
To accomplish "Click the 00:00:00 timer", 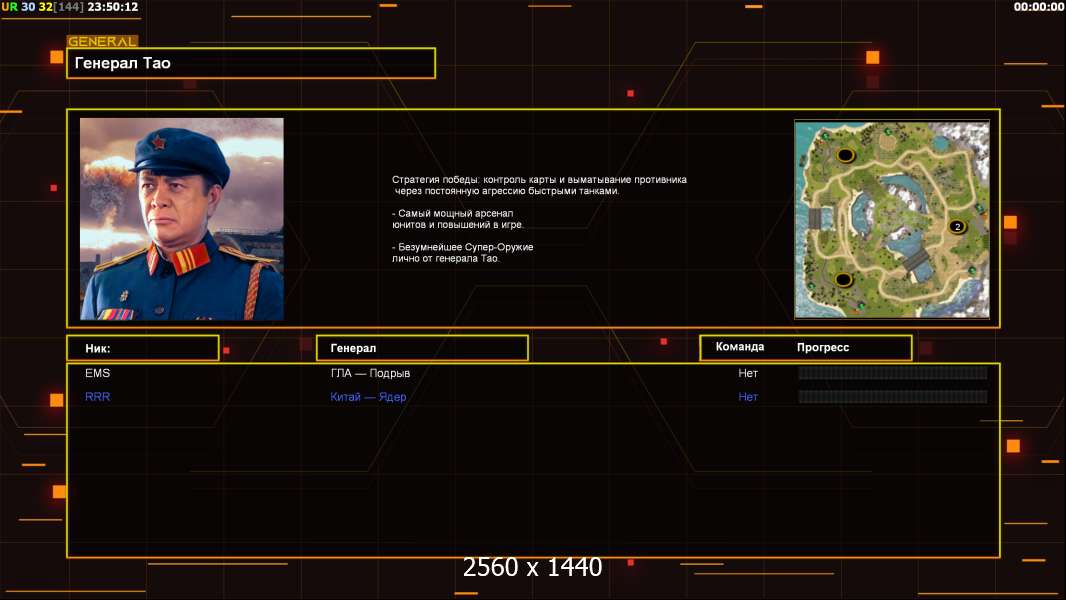I will [x=1038, y=7].
